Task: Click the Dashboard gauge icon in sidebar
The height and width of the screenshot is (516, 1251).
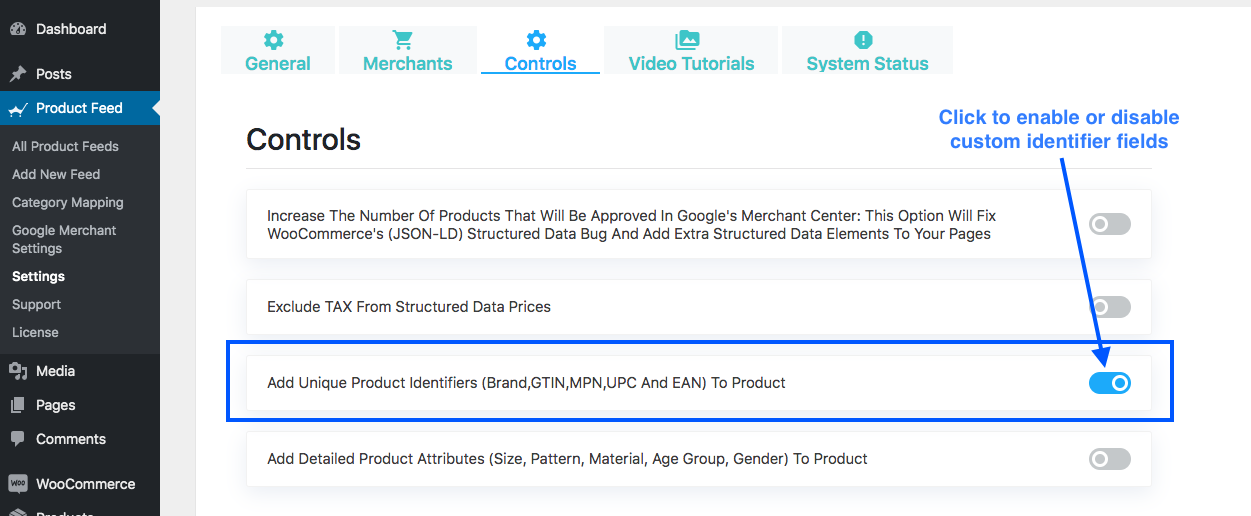Action: tap(18, 29)
